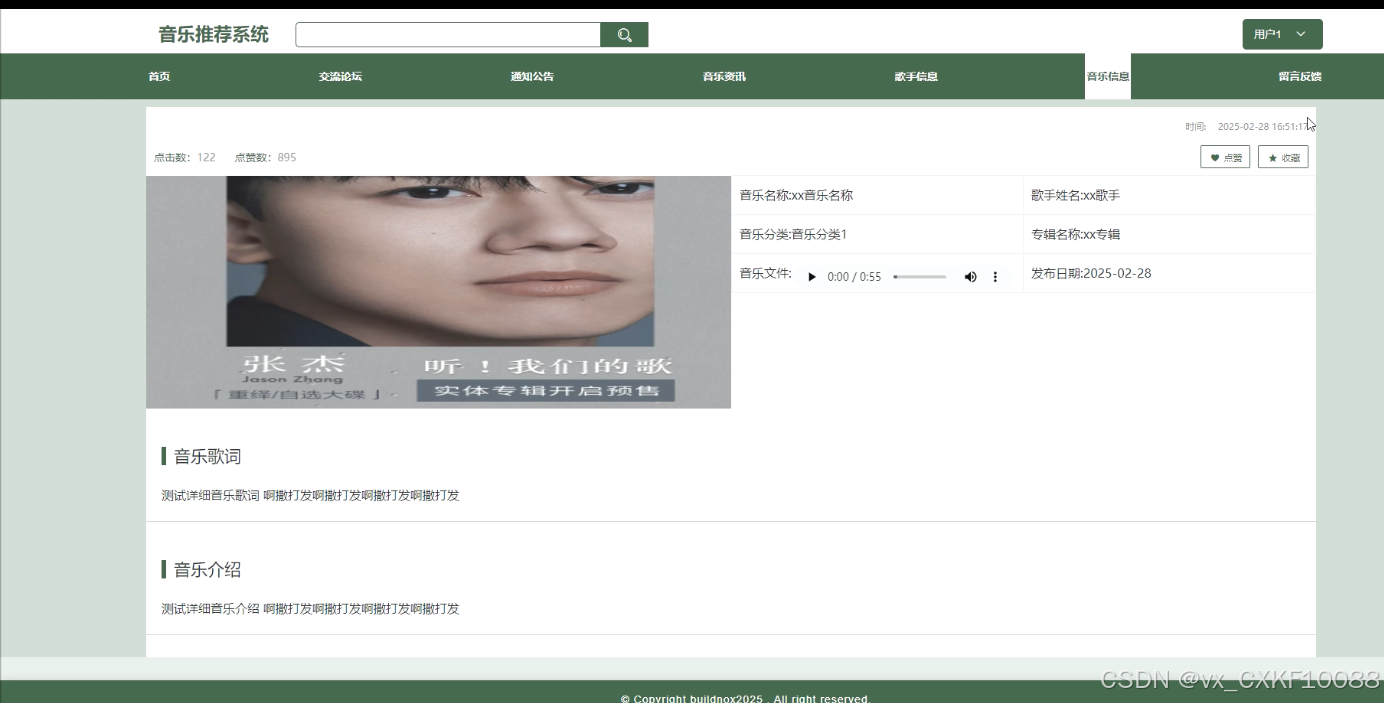Click the 点赞数: 895 text

265,157
